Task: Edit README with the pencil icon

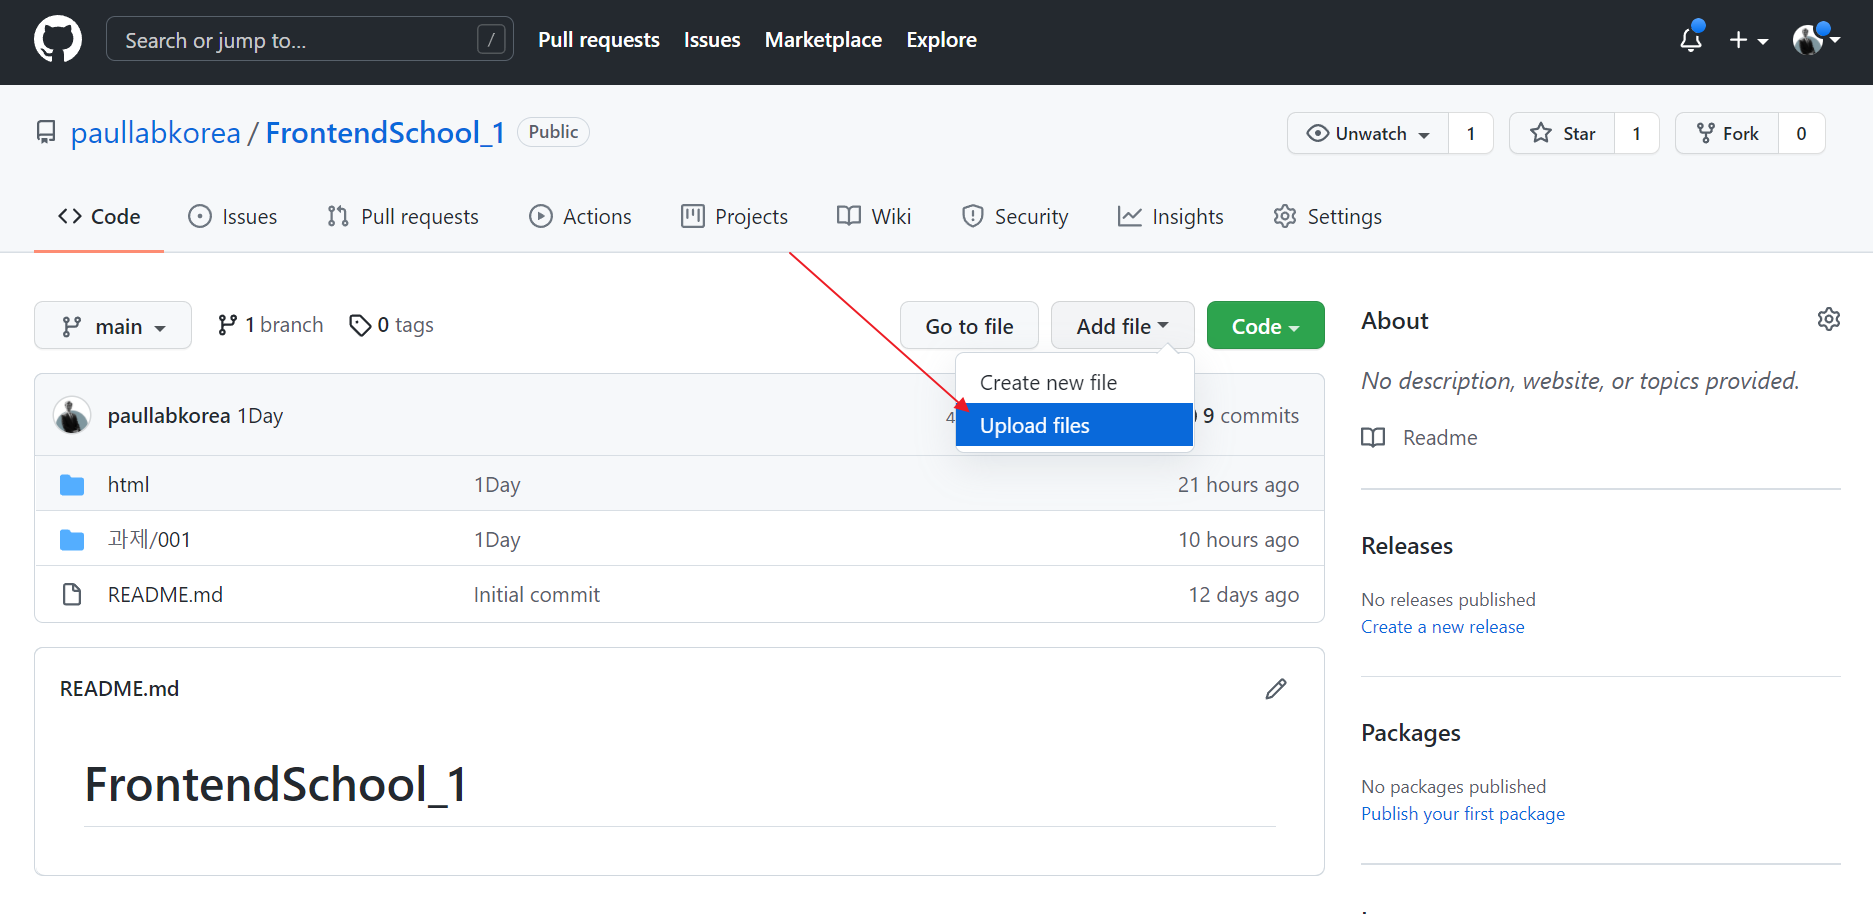Action: tap(1276, 689)
